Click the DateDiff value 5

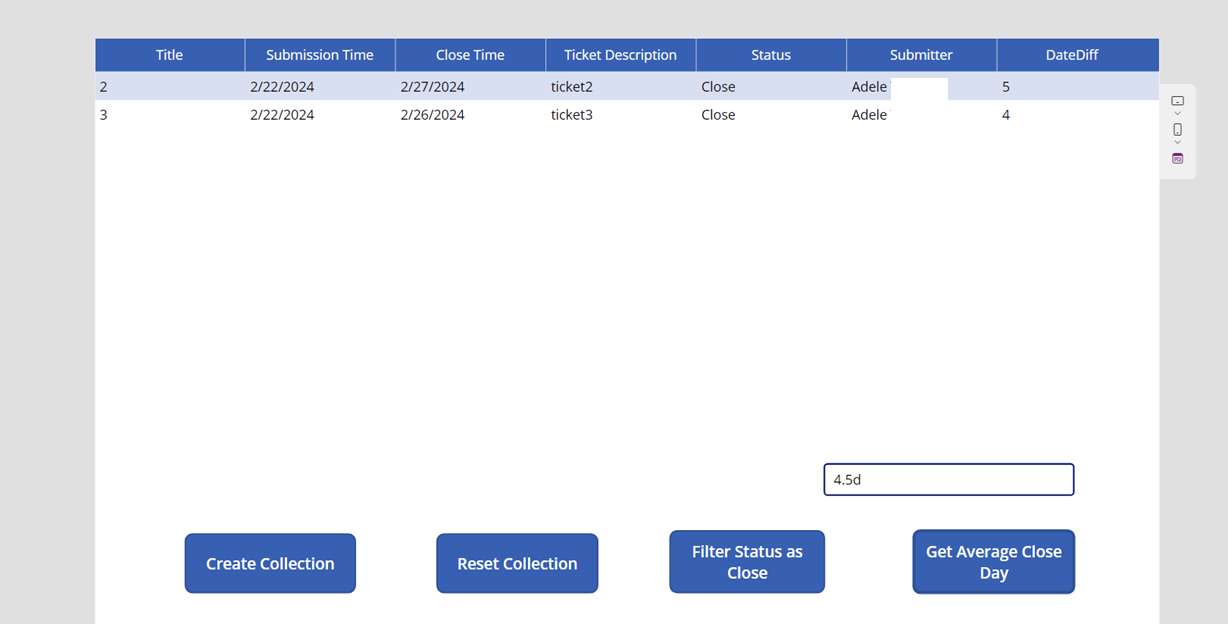pyautogui.click(x=1006, y=87)
